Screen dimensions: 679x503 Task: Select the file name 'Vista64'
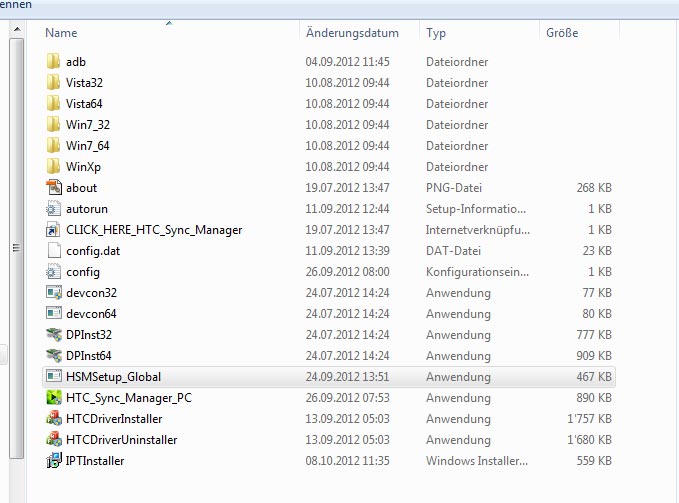point(84,104)
